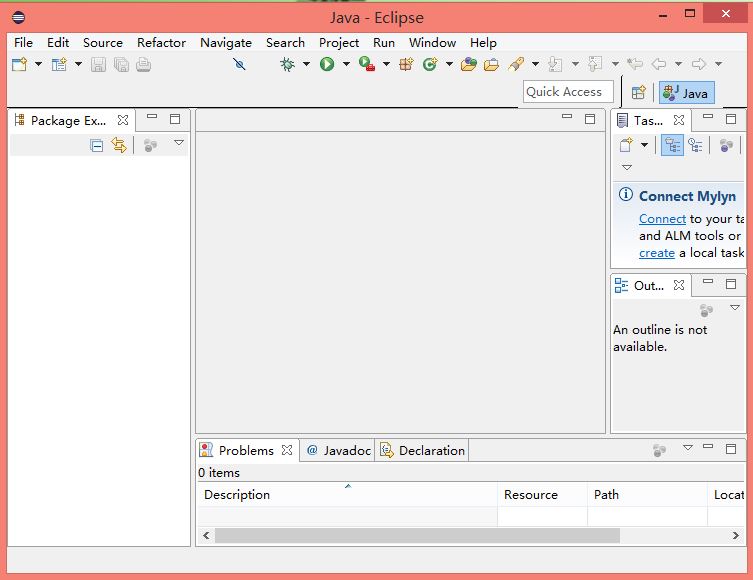The image size is (753, 580).
Task: Click the Next Annotation icon
Action: pyautogui.click(x=555, y=64)
